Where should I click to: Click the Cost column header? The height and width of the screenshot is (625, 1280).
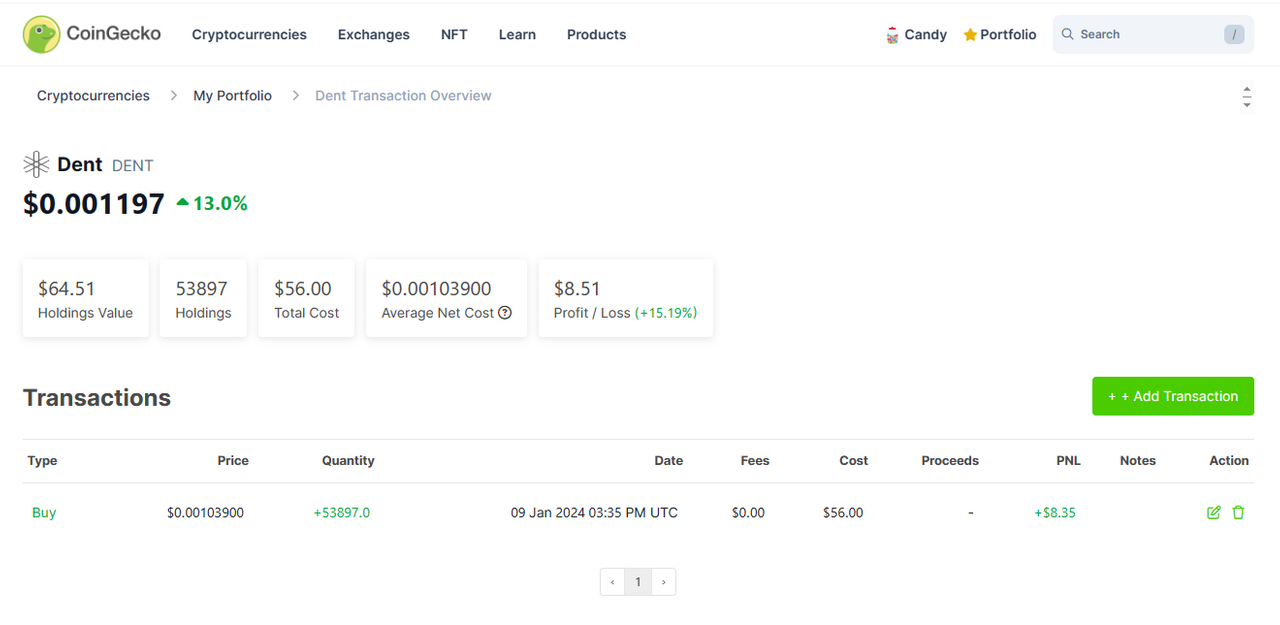(854, 461)
